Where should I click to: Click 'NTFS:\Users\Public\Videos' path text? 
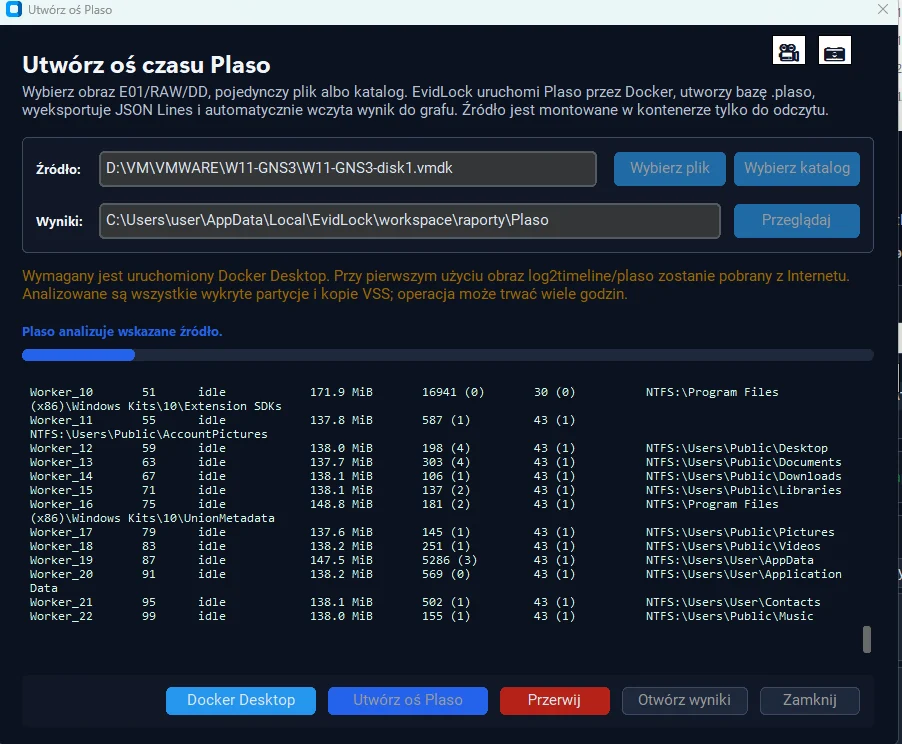(733, 547)
